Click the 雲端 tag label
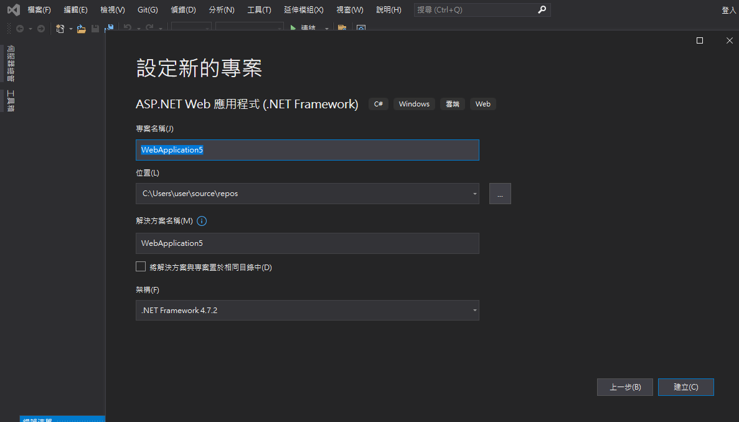The width and height of the screenshot is (739, 422). pos(452,104)
